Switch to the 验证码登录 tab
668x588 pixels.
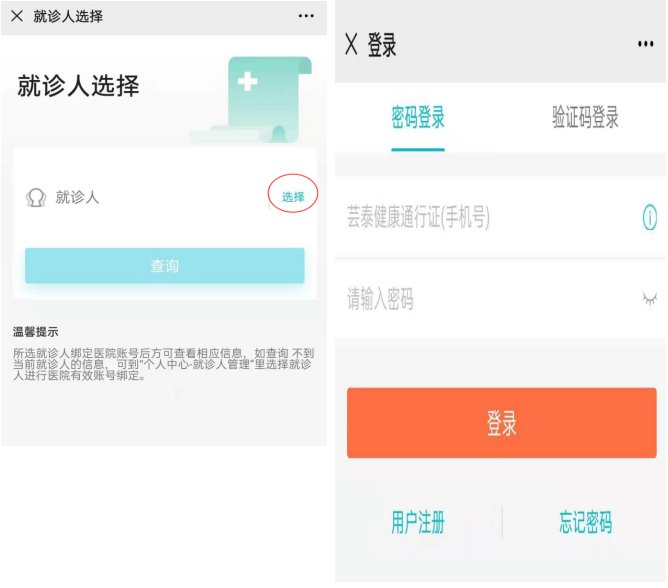coord(585,118)
